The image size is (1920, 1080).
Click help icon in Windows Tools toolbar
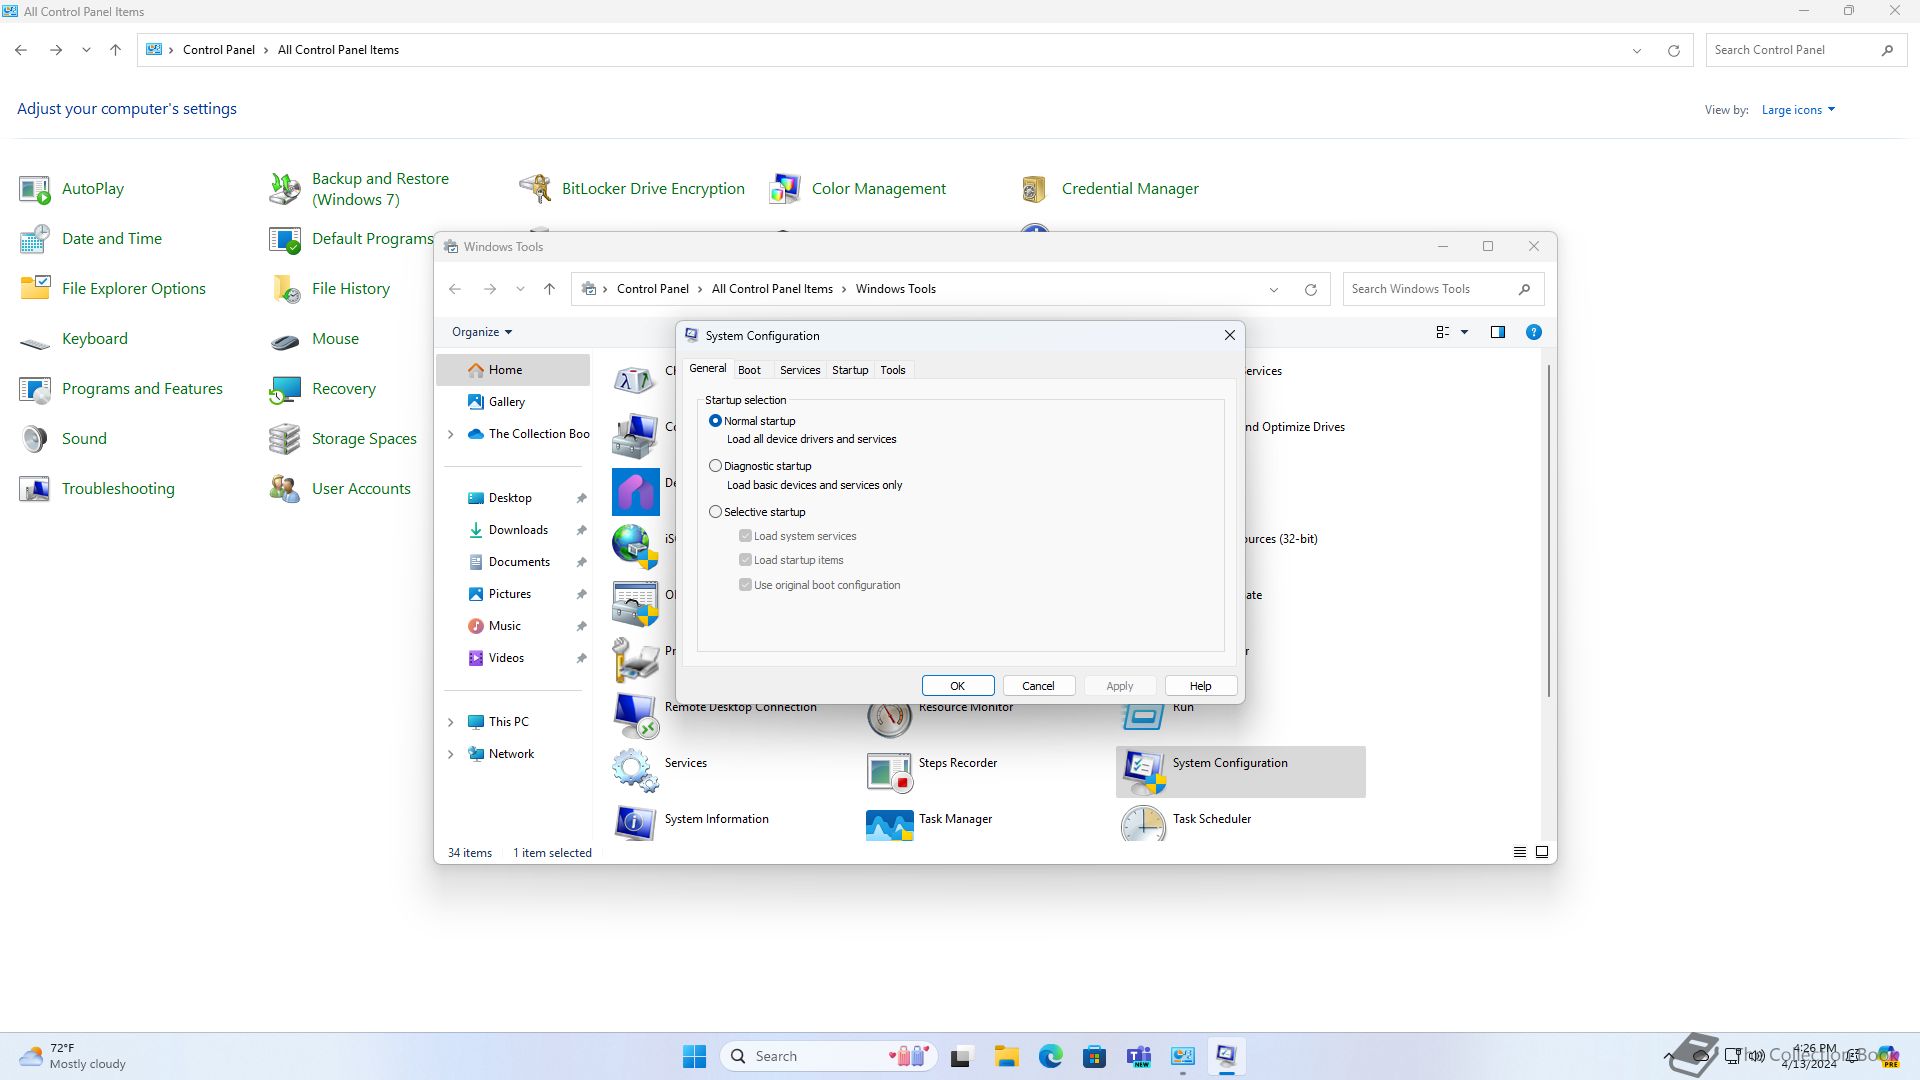(x=1533, y=332)
